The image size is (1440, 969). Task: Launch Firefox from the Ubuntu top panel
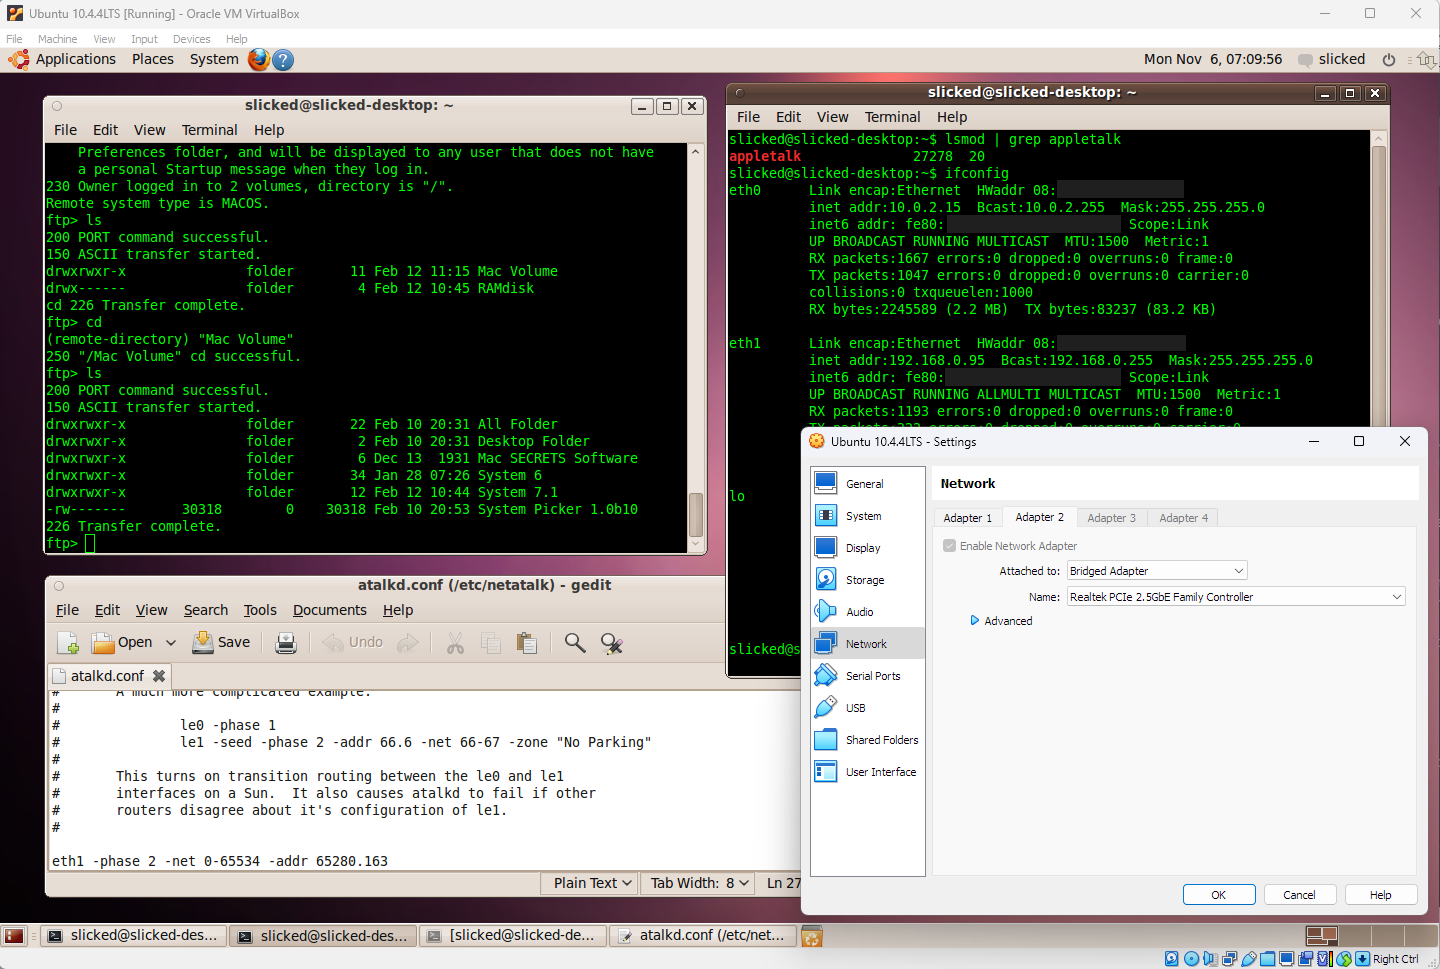259,59
